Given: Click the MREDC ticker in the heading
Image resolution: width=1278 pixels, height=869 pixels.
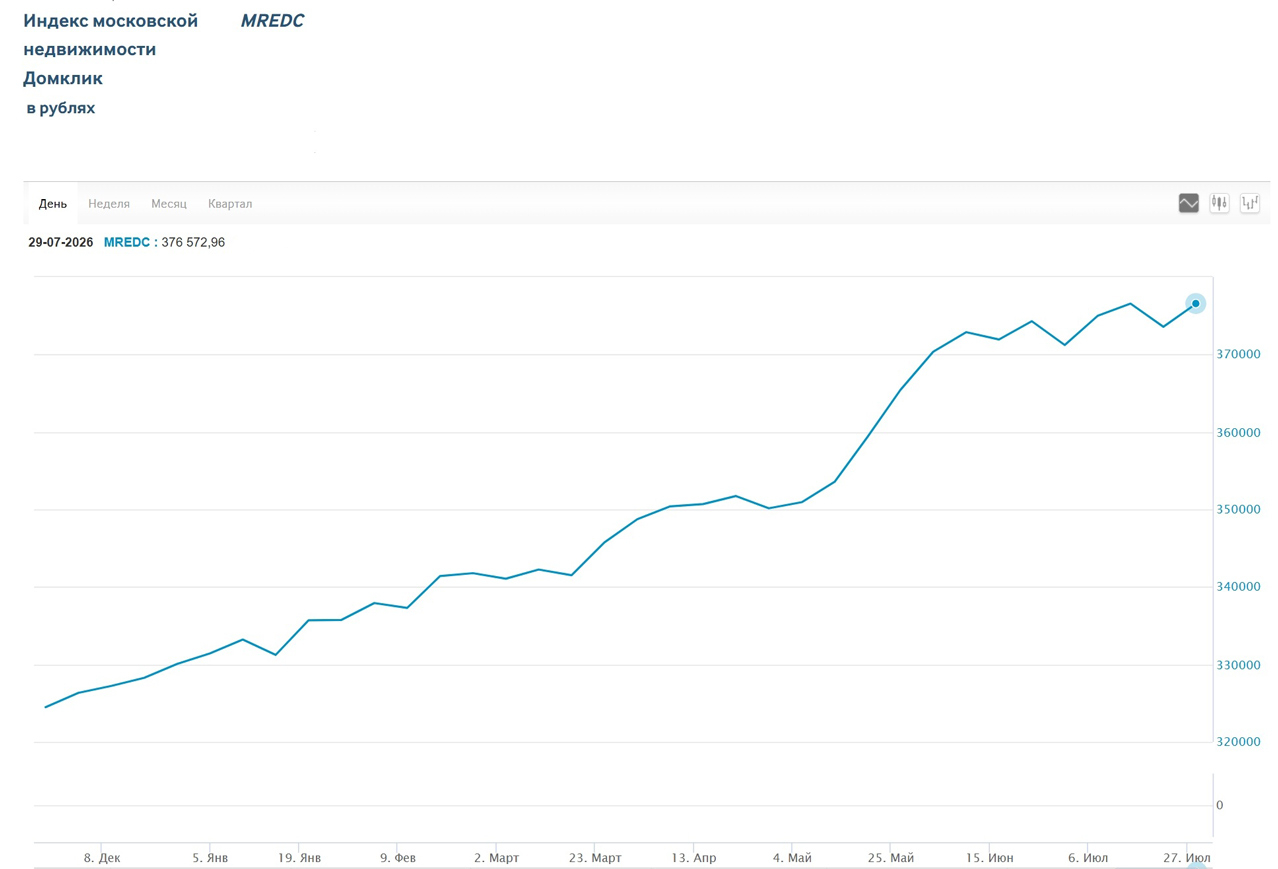Looking at the screenshot, I should pos(272,21).
